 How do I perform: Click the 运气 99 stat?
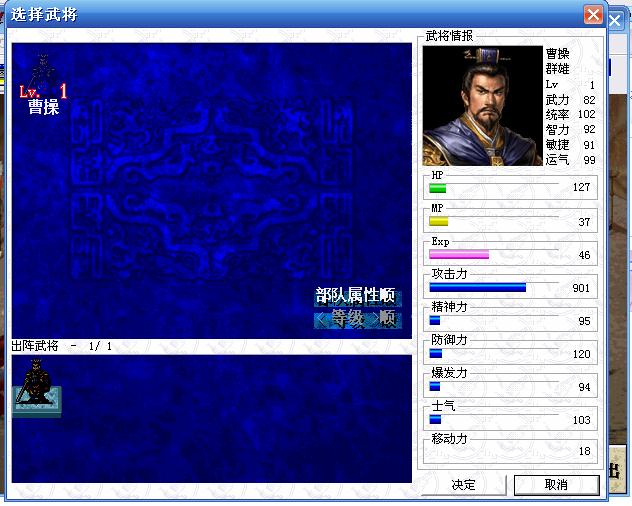coord(570,160)
